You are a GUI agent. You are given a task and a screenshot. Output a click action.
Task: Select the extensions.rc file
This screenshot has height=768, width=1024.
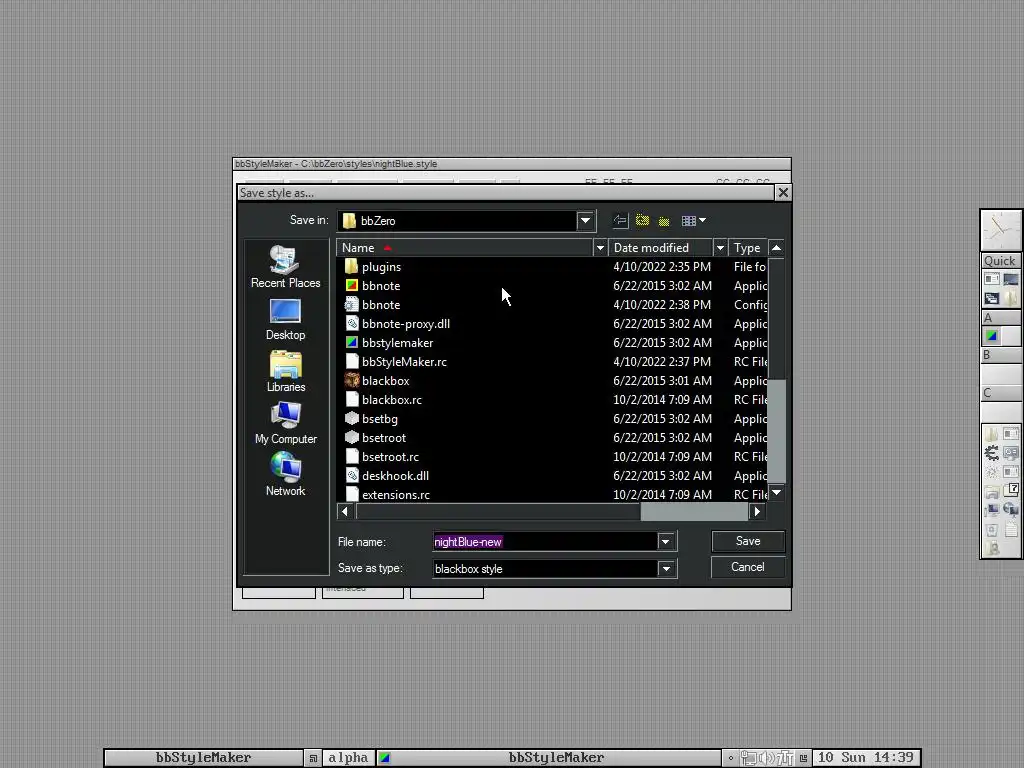[x=396, y=494]
